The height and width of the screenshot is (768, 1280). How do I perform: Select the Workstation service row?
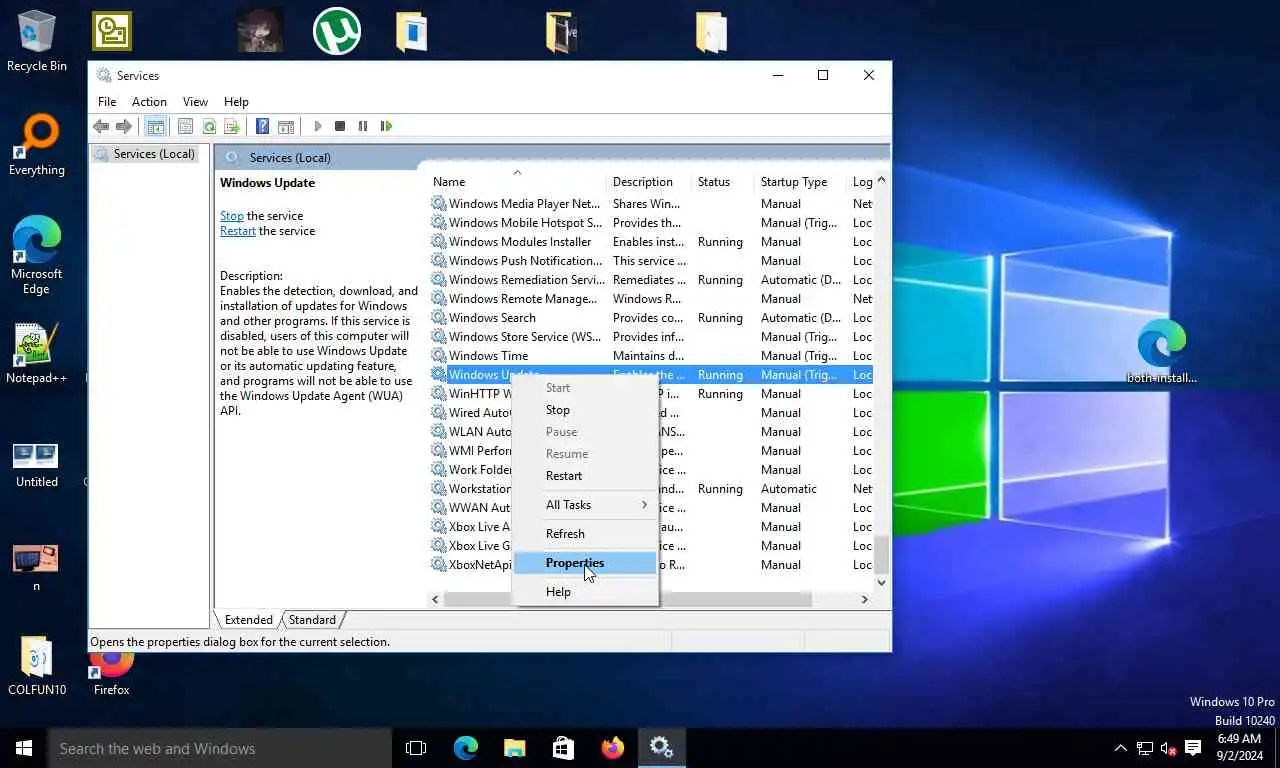click(x=651, y=489)
